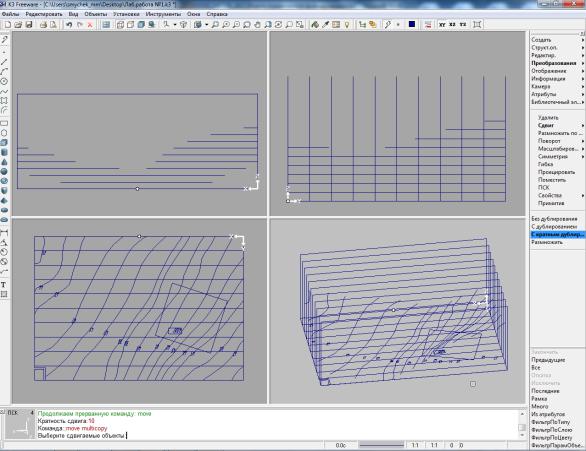
Task: Select the box solid tool
Action: click(x=4, y=142)
